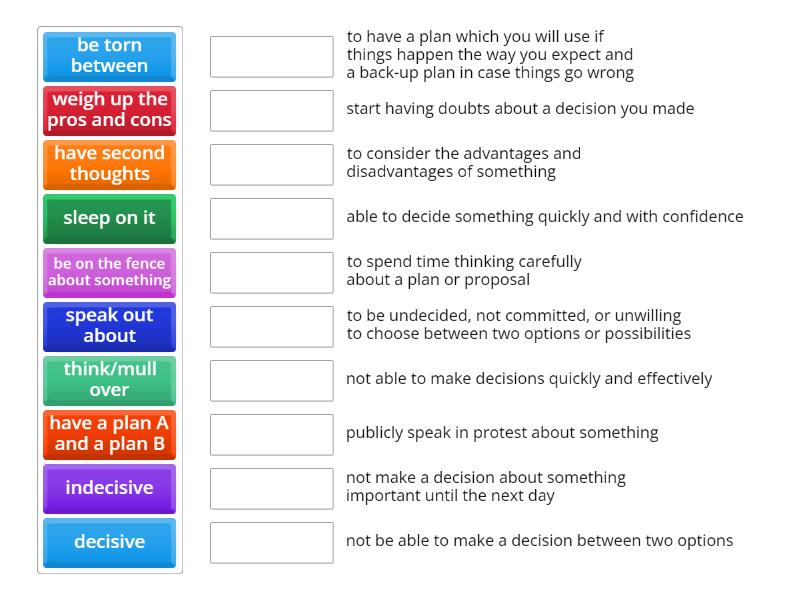This screenshot has width=800, height=600.
Task: Click the box next to advantages and disadvantages definition
Action: [x=272, y=164]
